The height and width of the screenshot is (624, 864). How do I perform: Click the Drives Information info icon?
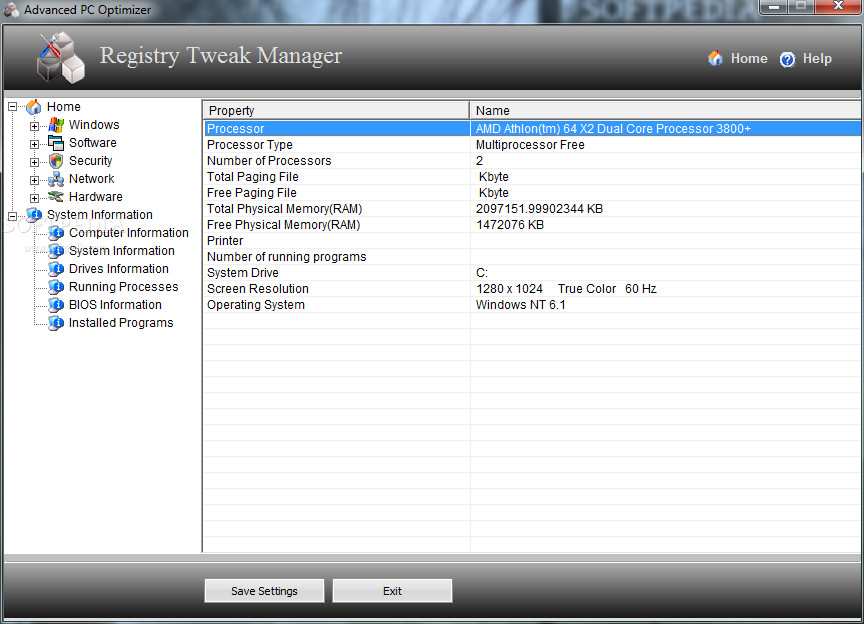(x=56, y=269)
